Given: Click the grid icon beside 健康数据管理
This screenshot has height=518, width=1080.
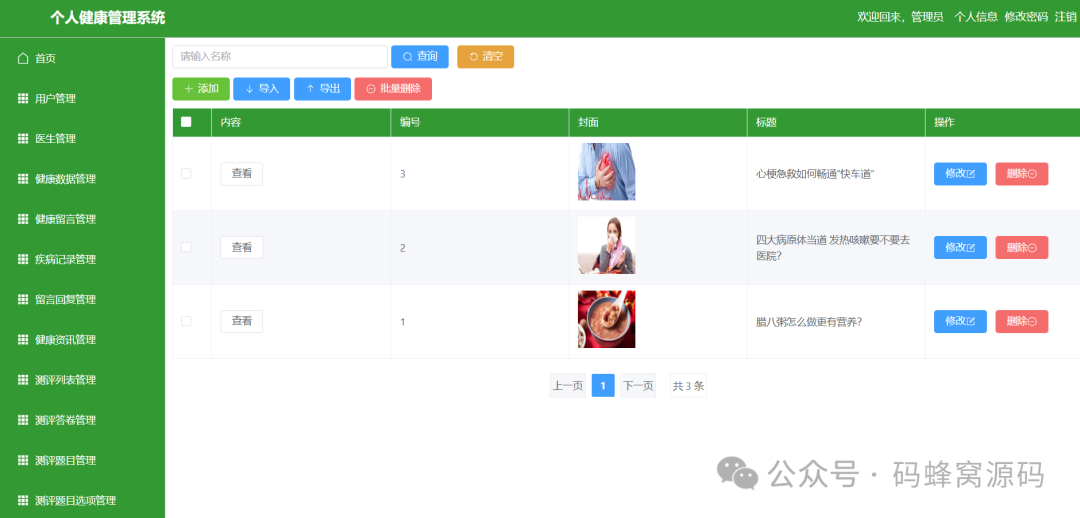Looking at the screenshot, I should (23, 179).
